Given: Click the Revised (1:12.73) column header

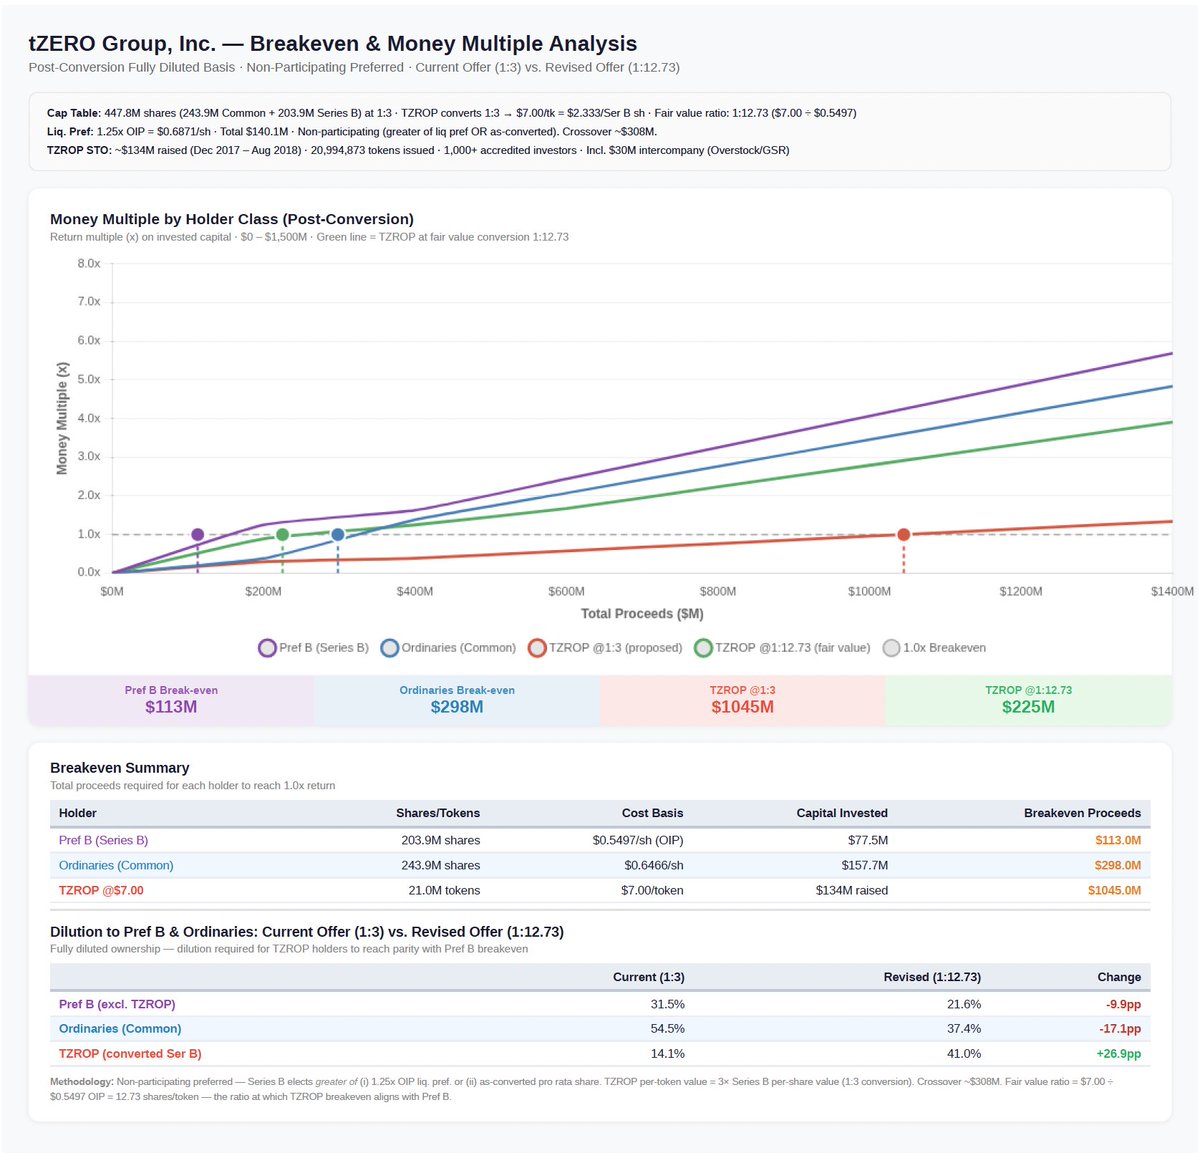Looking at the screenshot, I should click(x=932, y=977).
